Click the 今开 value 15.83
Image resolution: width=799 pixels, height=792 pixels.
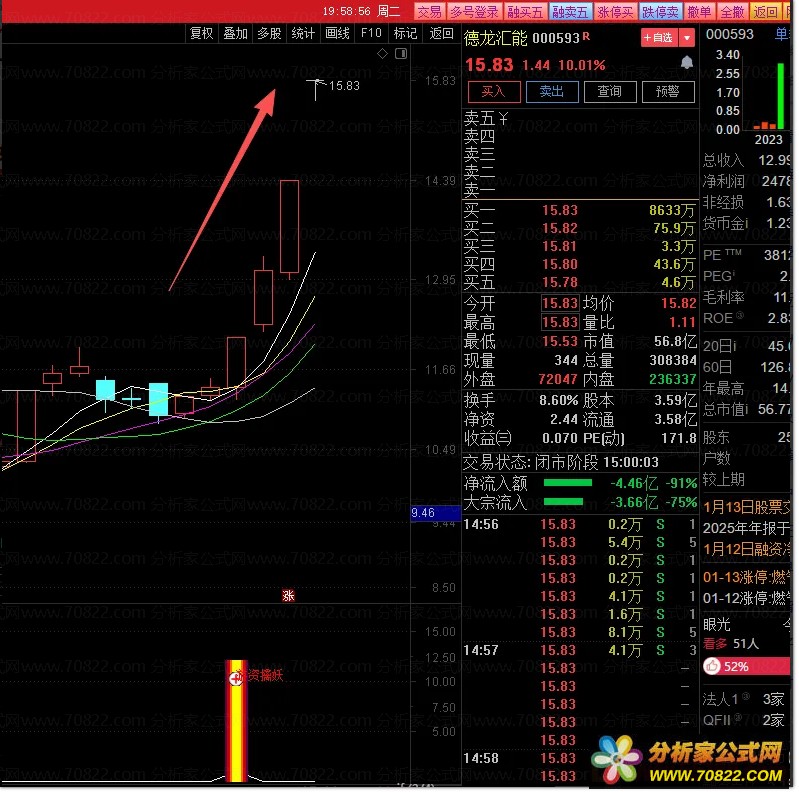(x=560, y=303)
